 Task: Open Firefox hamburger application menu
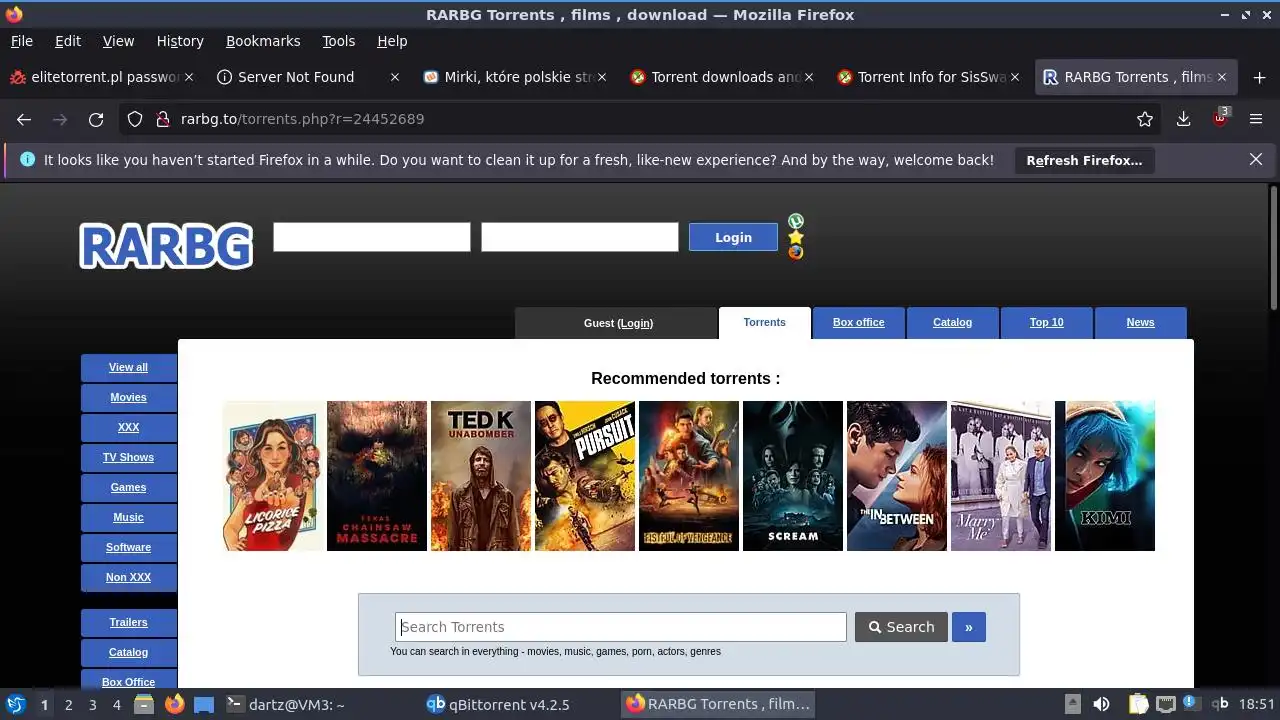pos(1256,119)
